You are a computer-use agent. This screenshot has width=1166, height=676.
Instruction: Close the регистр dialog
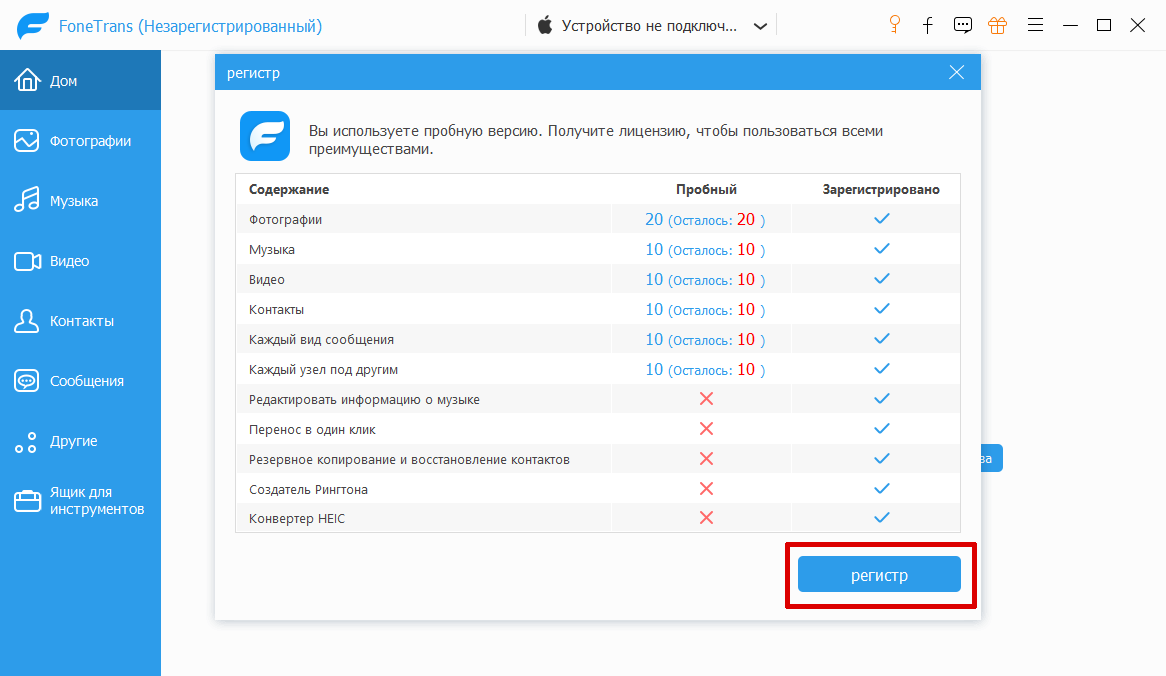956,71
